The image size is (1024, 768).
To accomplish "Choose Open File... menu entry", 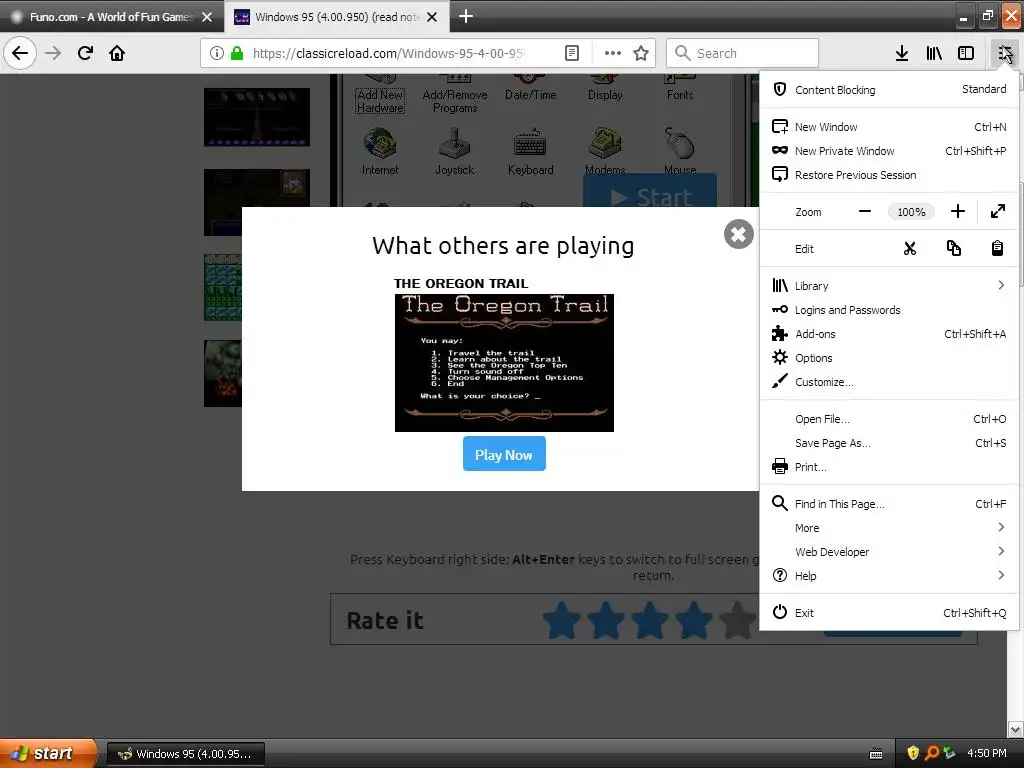I will pos(889,419).
